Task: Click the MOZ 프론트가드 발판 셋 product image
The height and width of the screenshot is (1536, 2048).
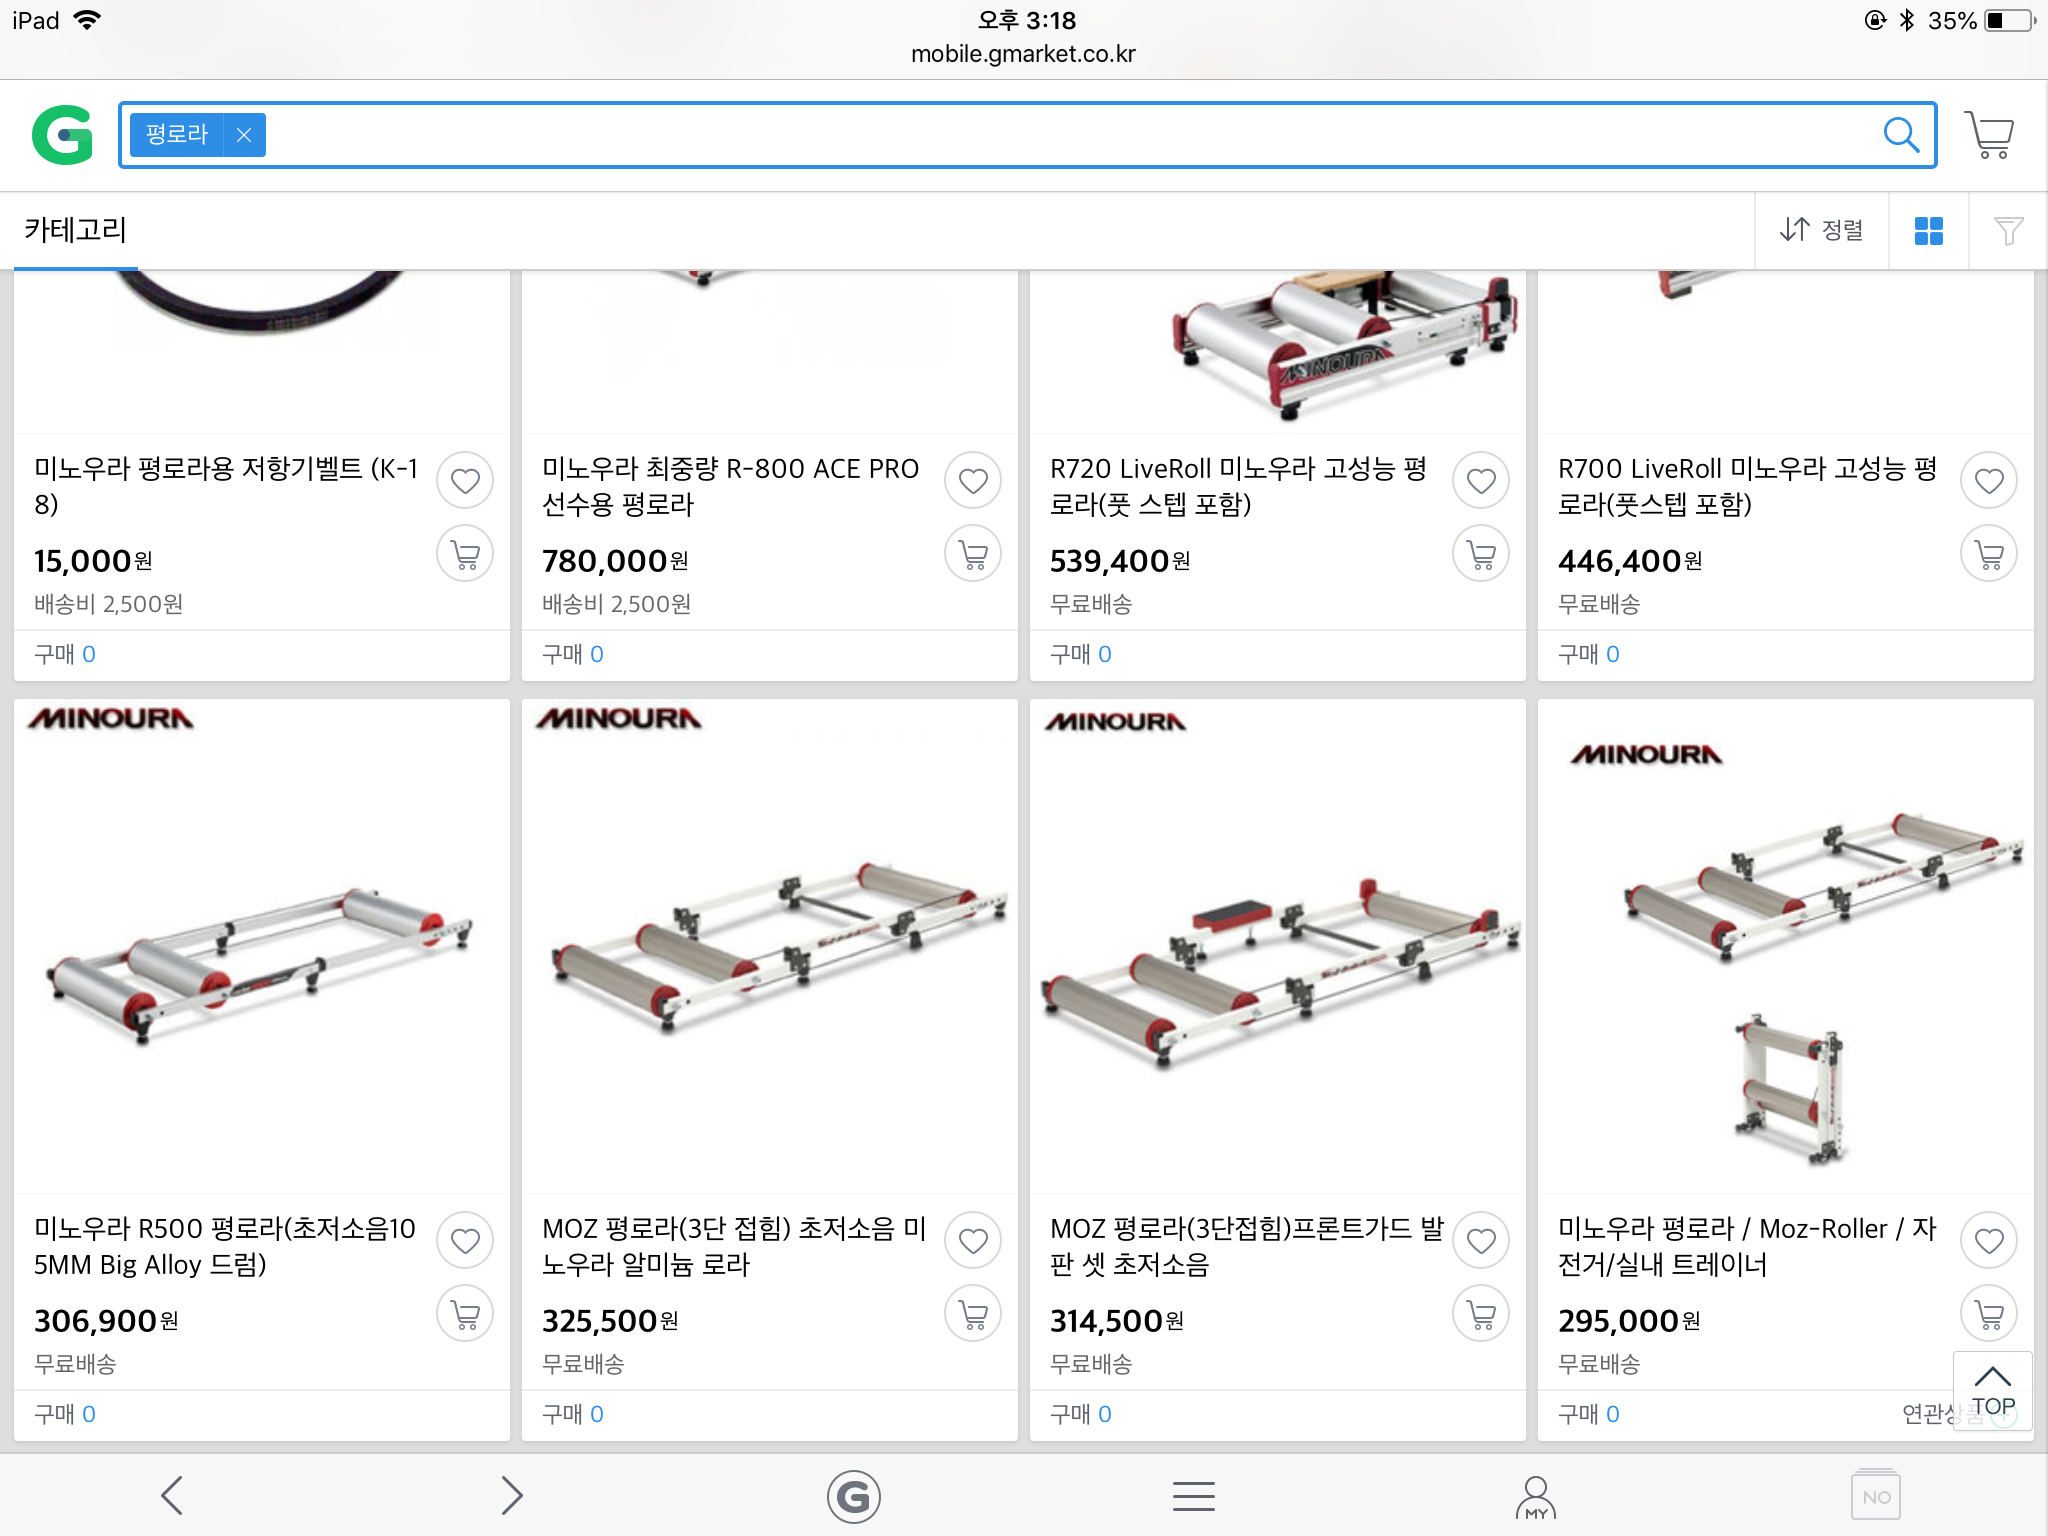Action: click(1278, 946)
